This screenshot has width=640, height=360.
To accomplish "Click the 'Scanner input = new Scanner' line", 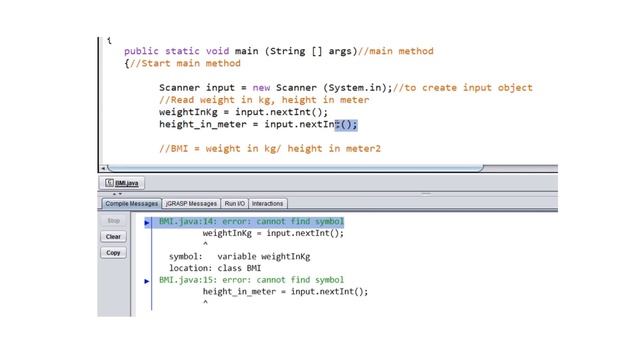I will click(345, 87).
